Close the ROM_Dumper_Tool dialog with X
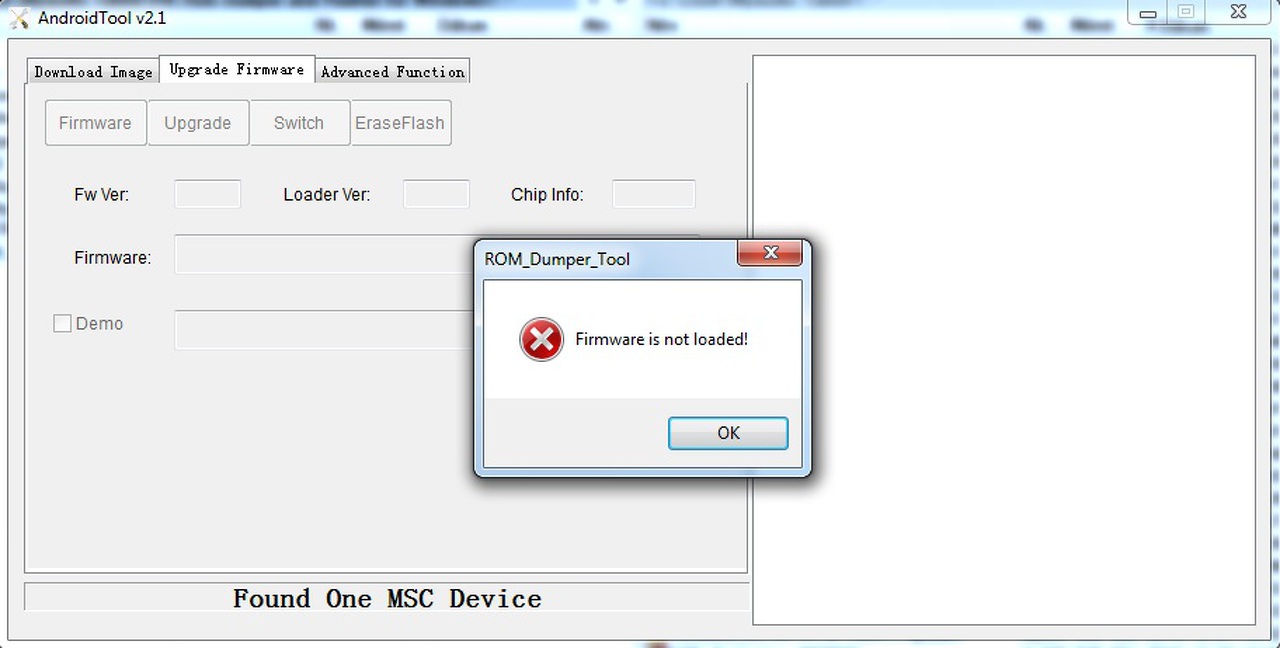1280x648 pixels. (x=770, y=253)
